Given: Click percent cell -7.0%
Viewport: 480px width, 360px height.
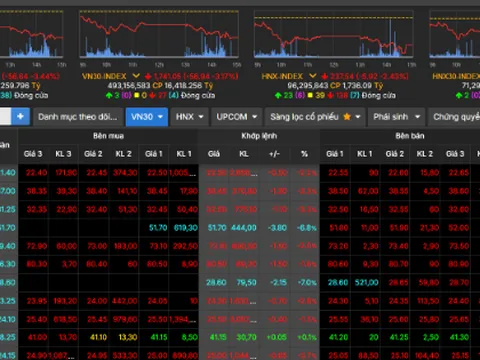Looking at the screenshot, I should tap(307, 283).
